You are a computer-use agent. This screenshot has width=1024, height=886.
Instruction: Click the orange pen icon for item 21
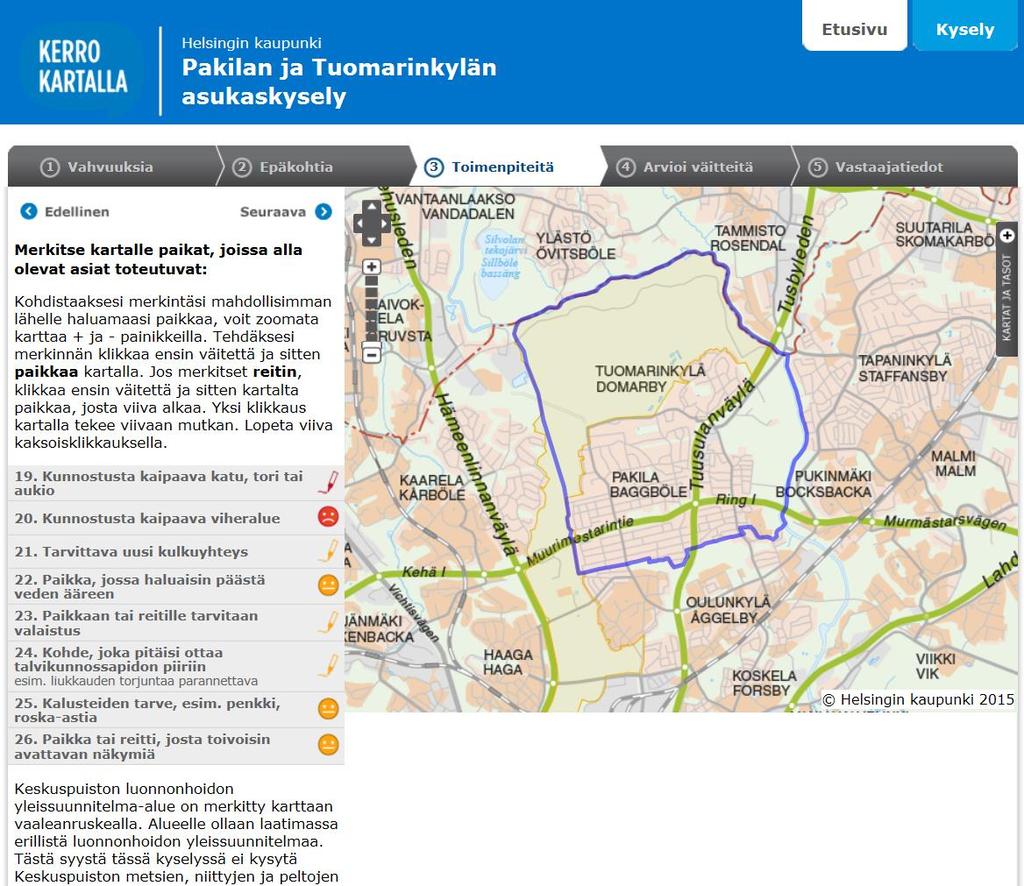point(328,550)
